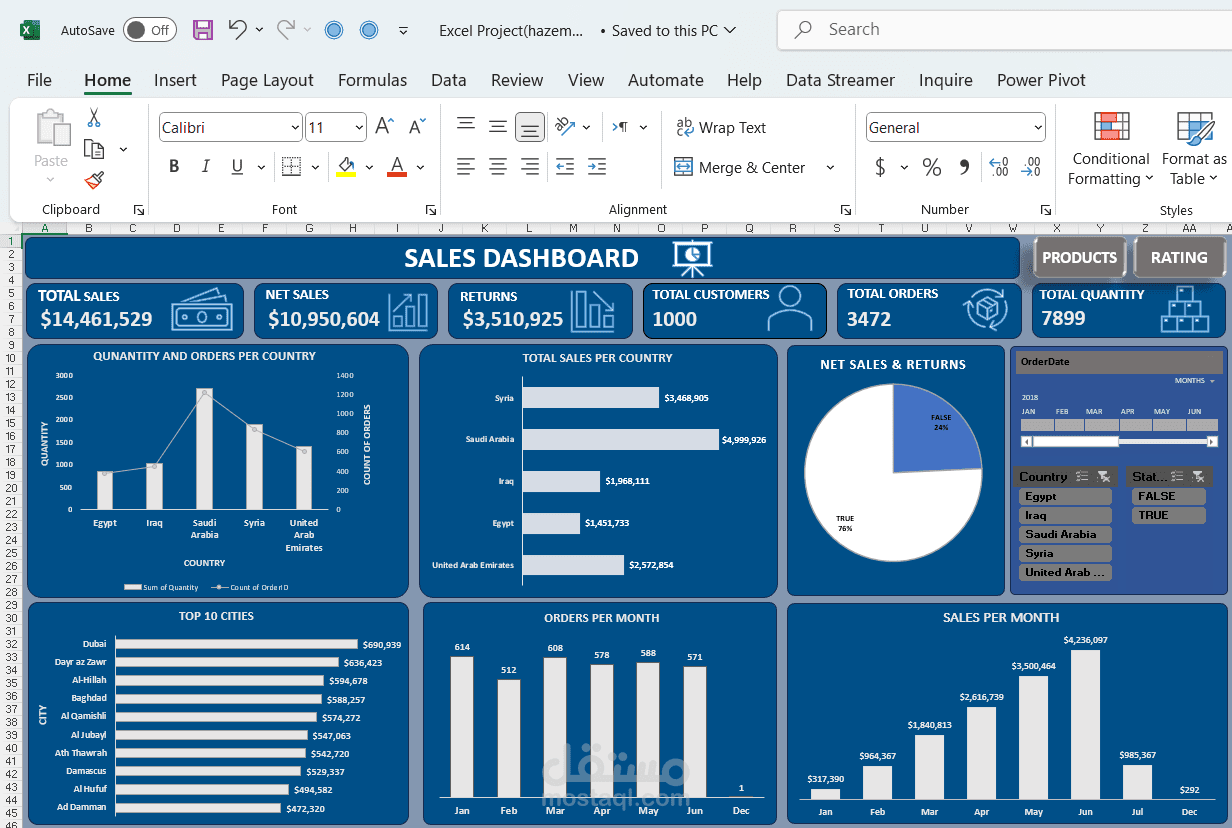This screenshot has width=1232, height=828.
Task: Open Fill Color dropdown arrow
Action: point(369,167)
